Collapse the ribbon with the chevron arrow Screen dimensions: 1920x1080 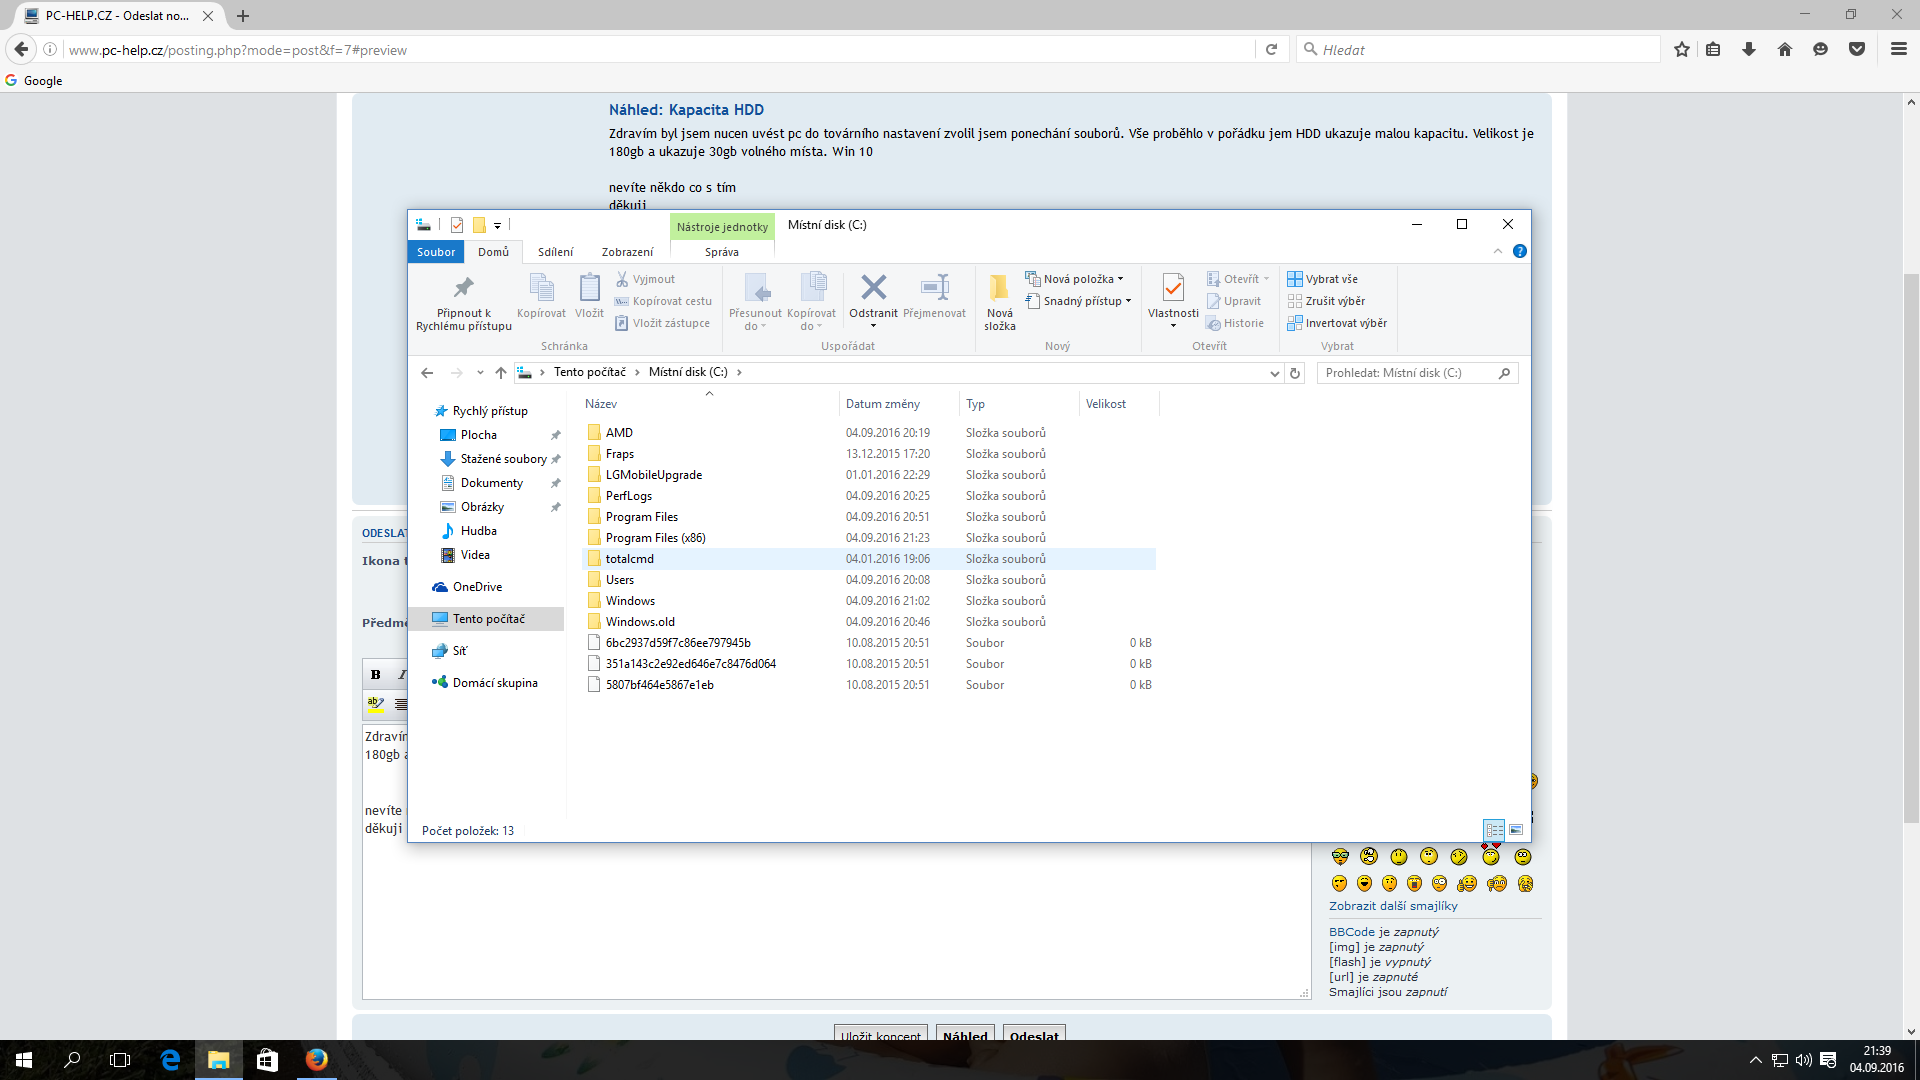[1498, 252]
